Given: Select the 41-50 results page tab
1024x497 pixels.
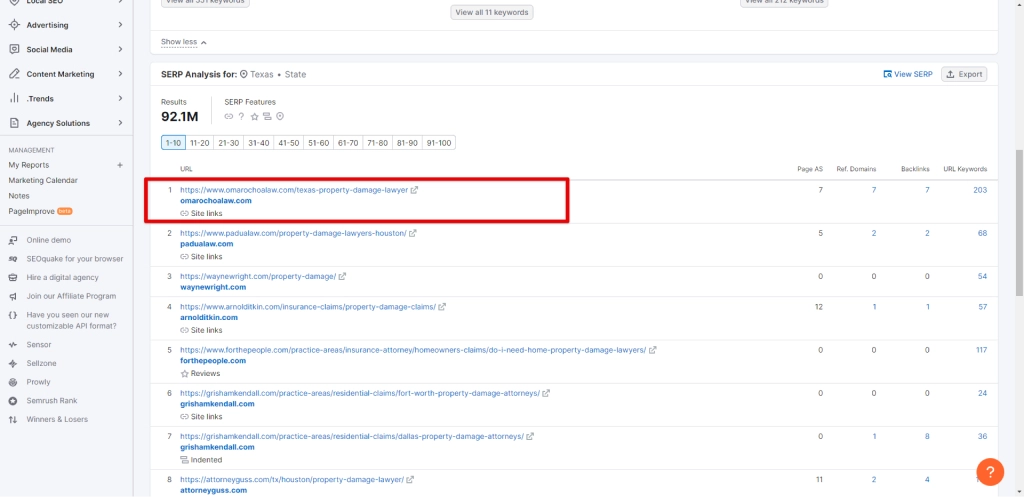Looking at the screenshot, I should pos(289,143).
